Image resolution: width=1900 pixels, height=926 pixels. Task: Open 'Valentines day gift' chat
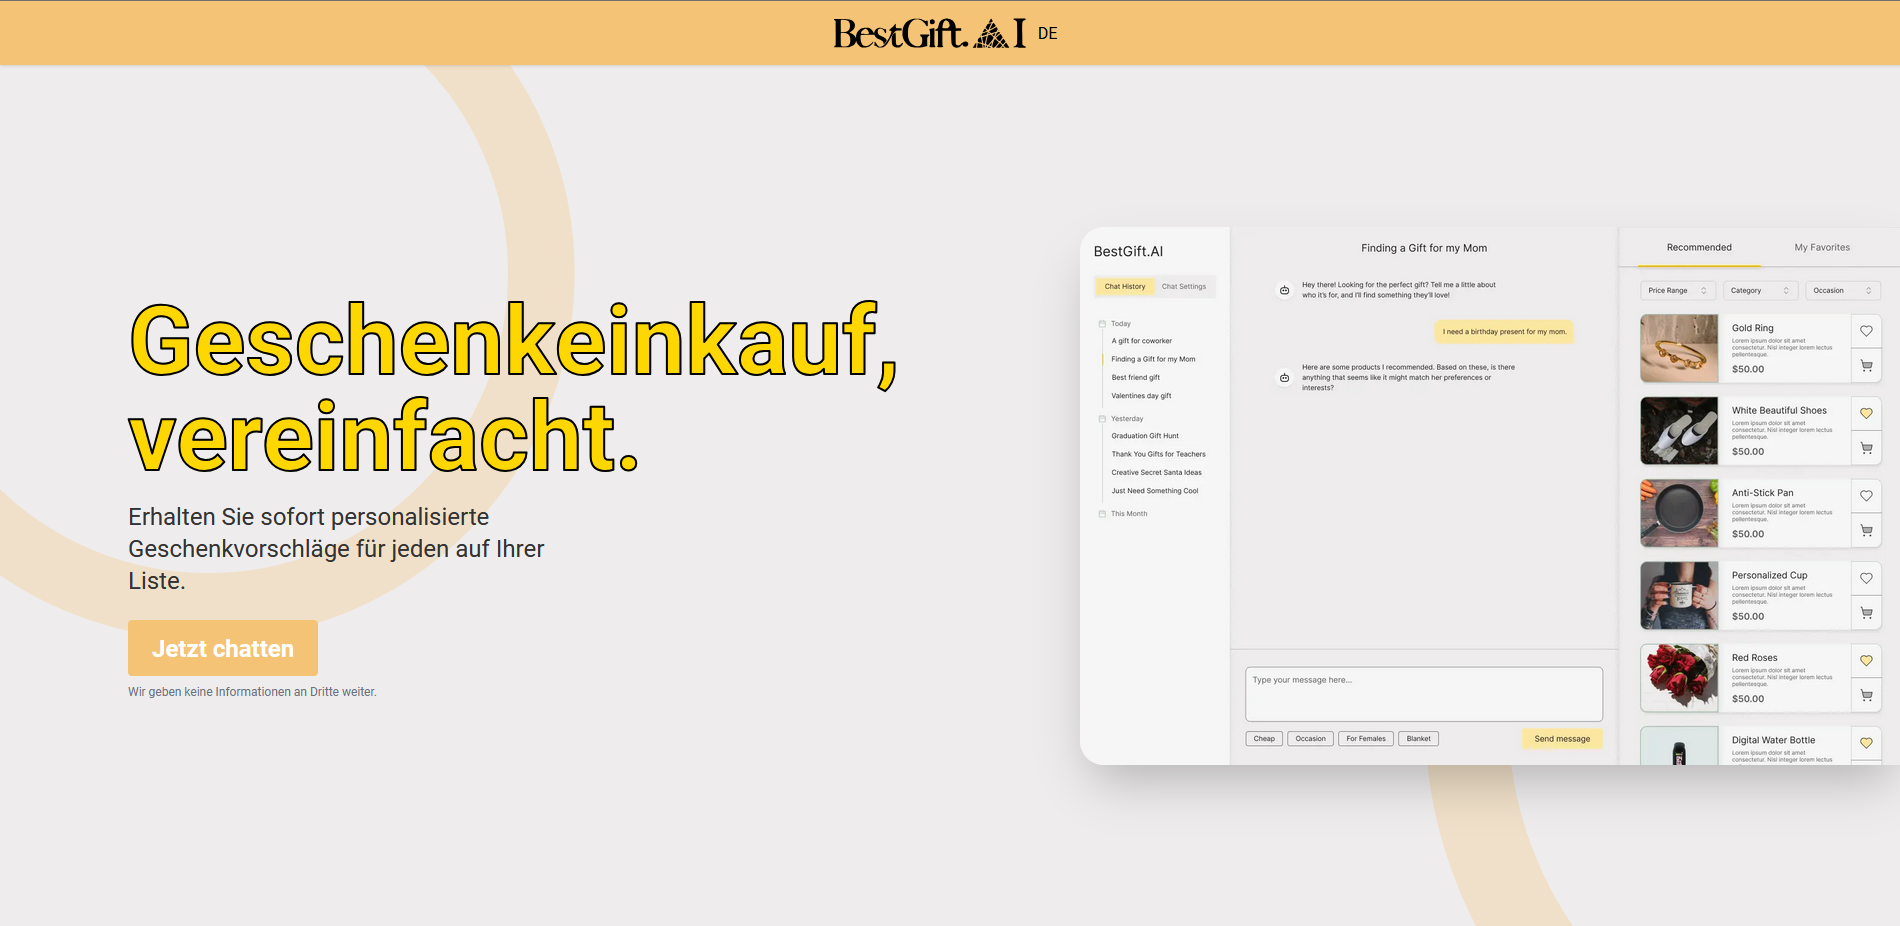(1141, 396)
